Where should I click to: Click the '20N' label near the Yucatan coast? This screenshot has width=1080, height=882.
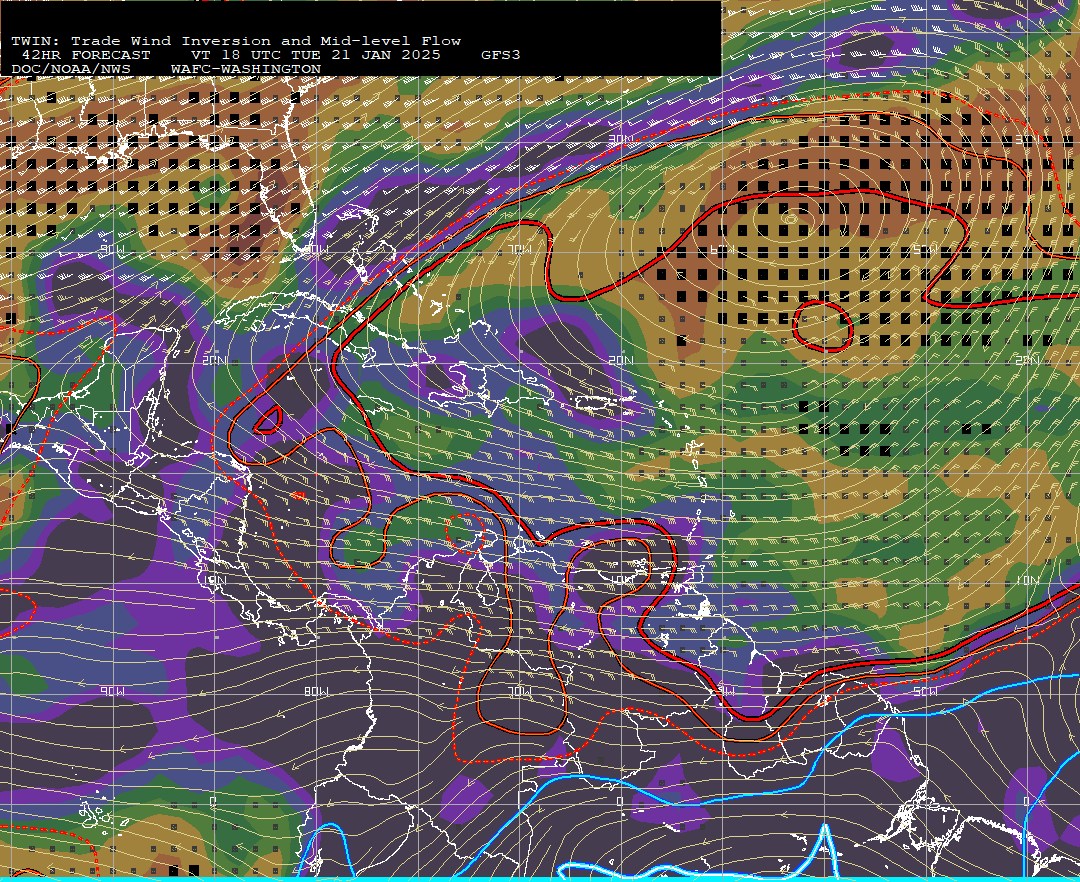point(214,360)
